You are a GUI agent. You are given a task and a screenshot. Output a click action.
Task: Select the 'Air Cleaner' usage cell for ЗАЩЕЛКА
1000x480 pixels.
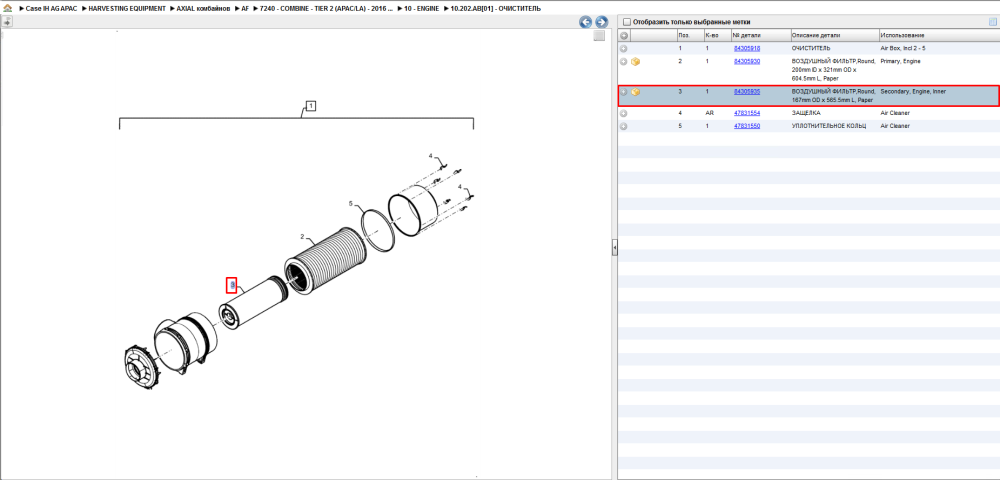(895, 113)
